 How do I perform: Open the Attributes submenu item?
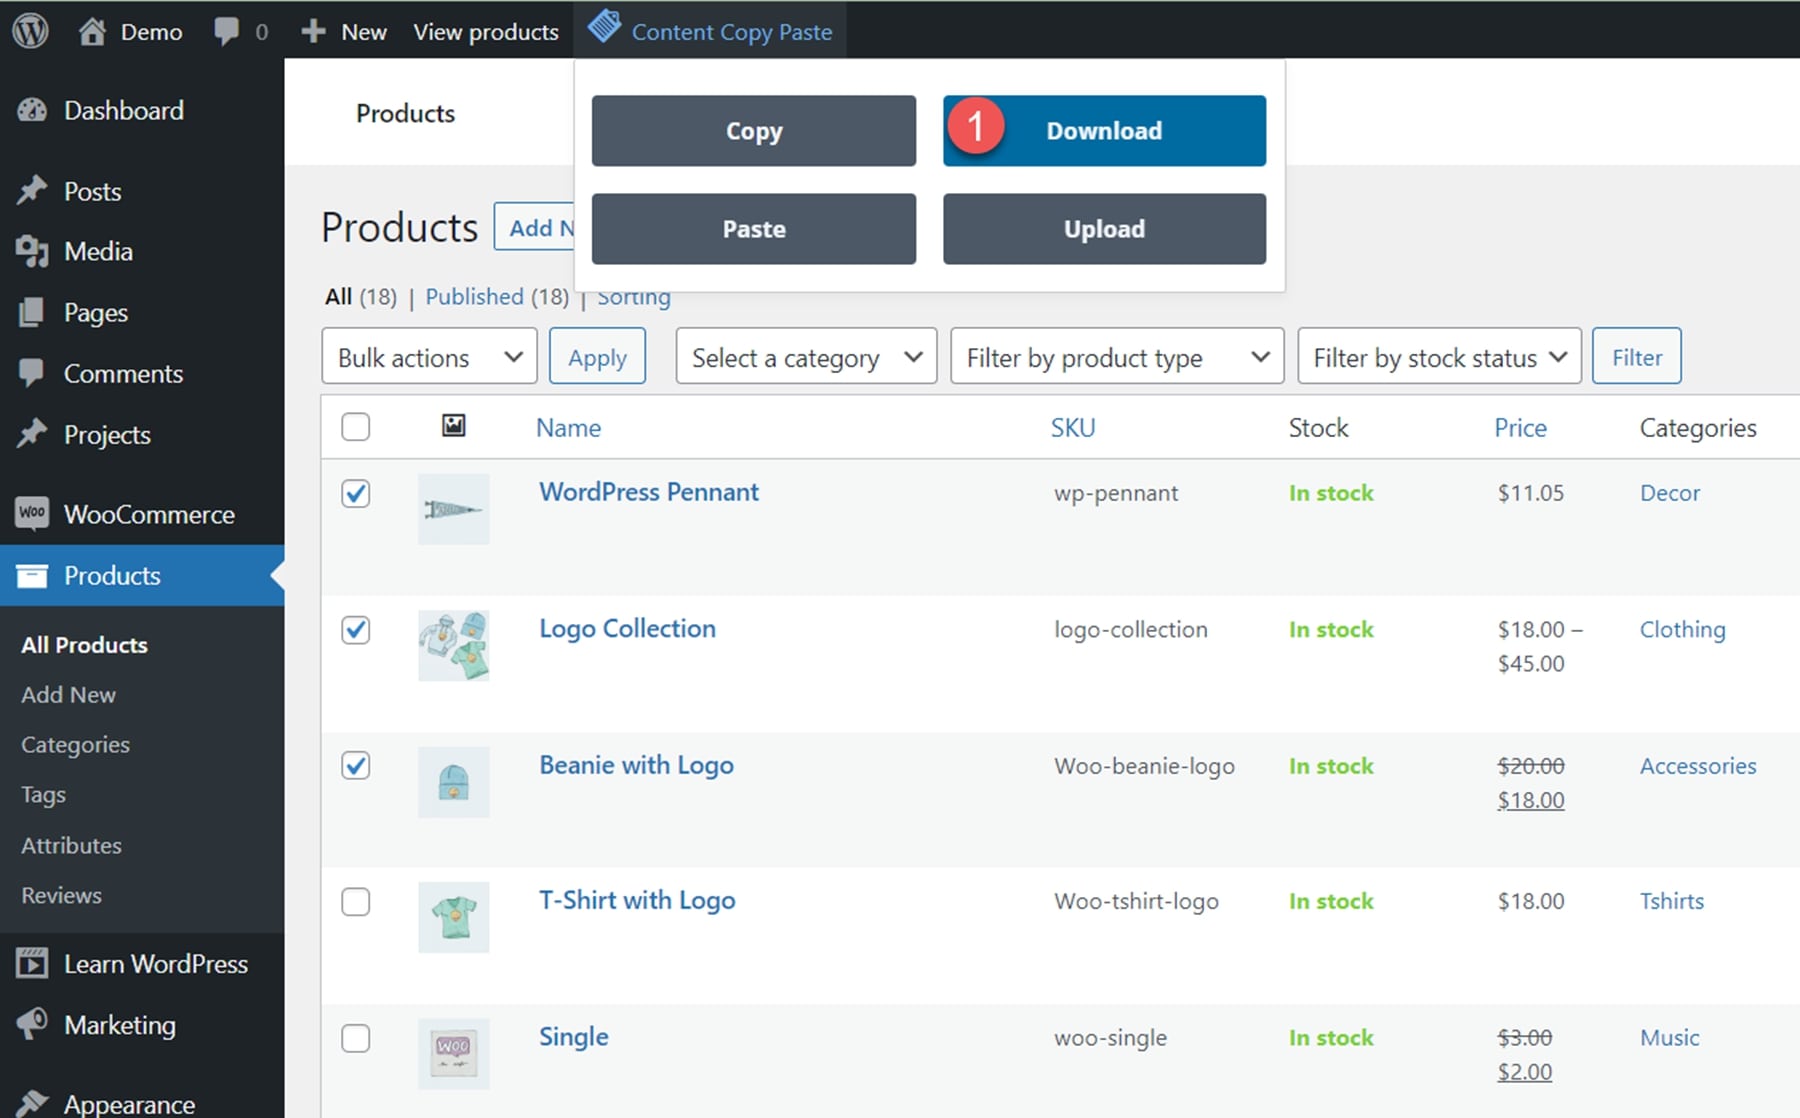[x=71, y=845]
